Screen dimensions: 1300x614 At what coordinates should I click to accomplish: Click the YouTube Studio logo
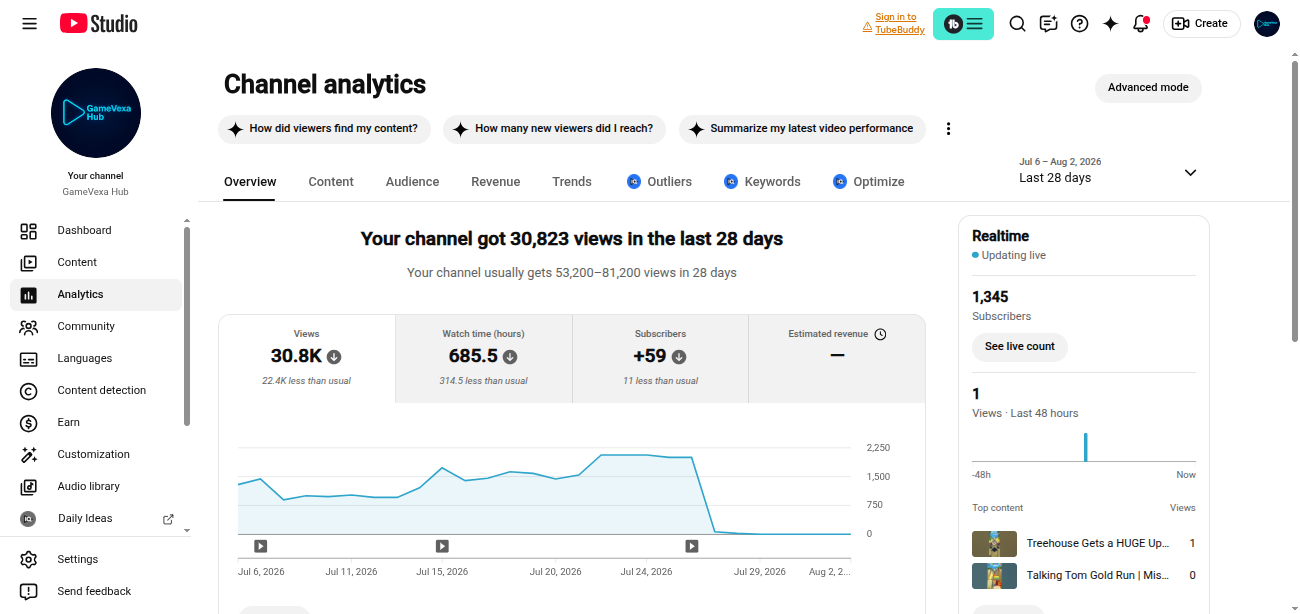pyautogui.click(x=98, y=24)
